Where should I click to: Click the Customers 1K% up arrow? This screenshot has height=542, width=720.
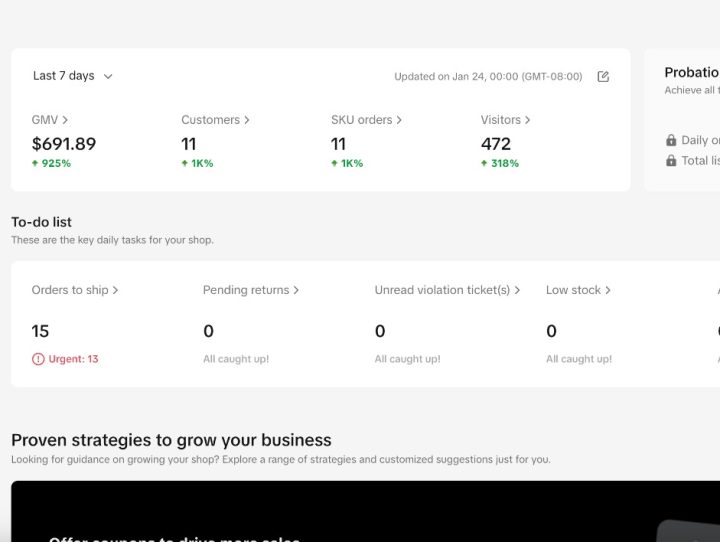click(x=185, y=163)
